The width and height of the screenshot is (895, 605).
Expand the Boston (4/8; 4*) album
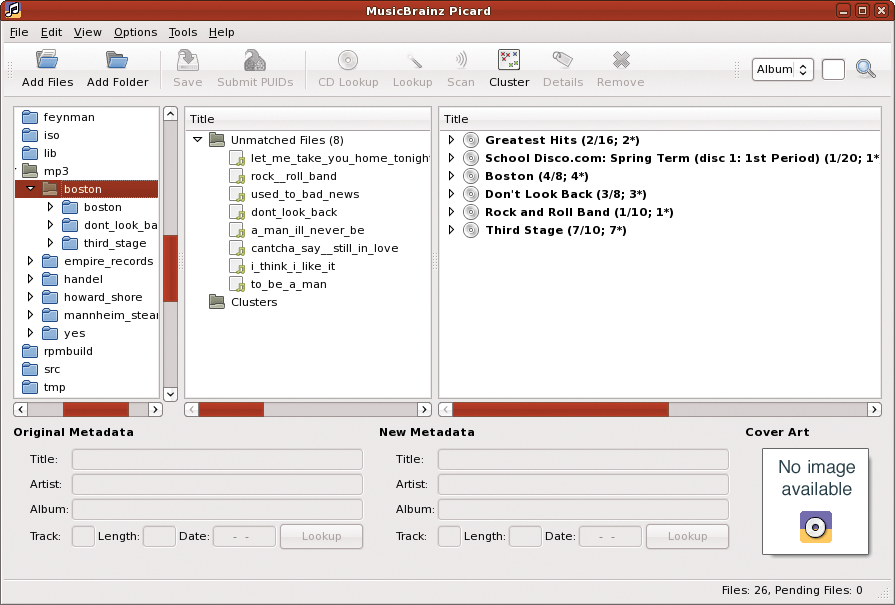pyautogui.click(x=451, y=176)
